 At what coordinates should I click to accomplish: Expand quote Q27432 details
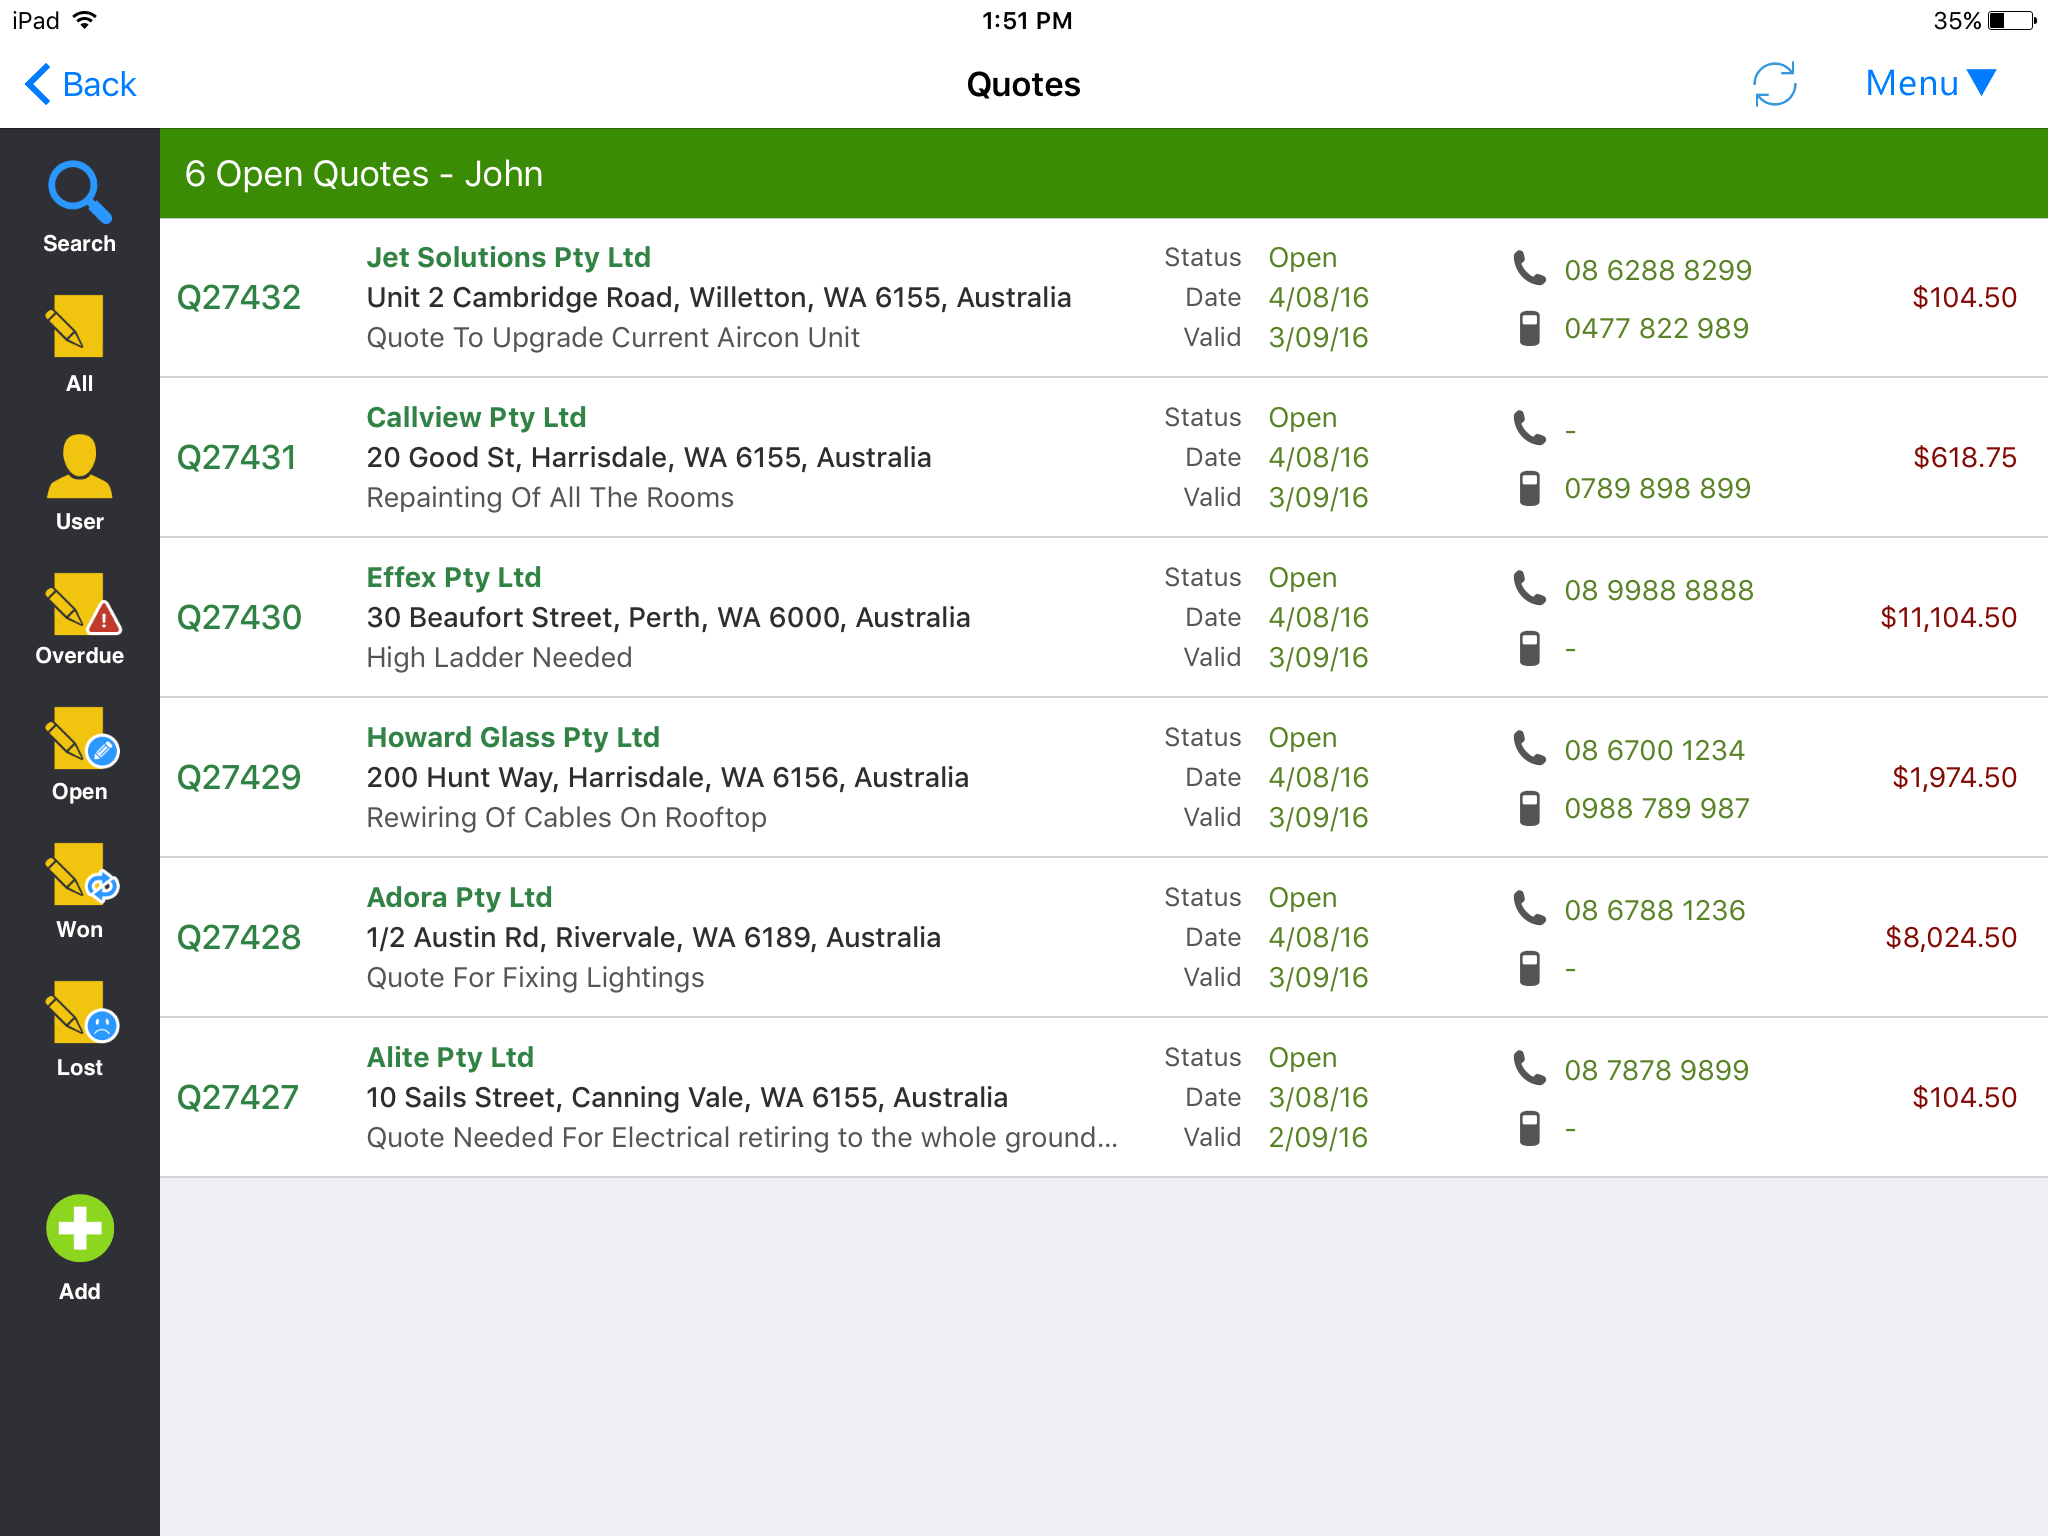[x=1024, y=297]
